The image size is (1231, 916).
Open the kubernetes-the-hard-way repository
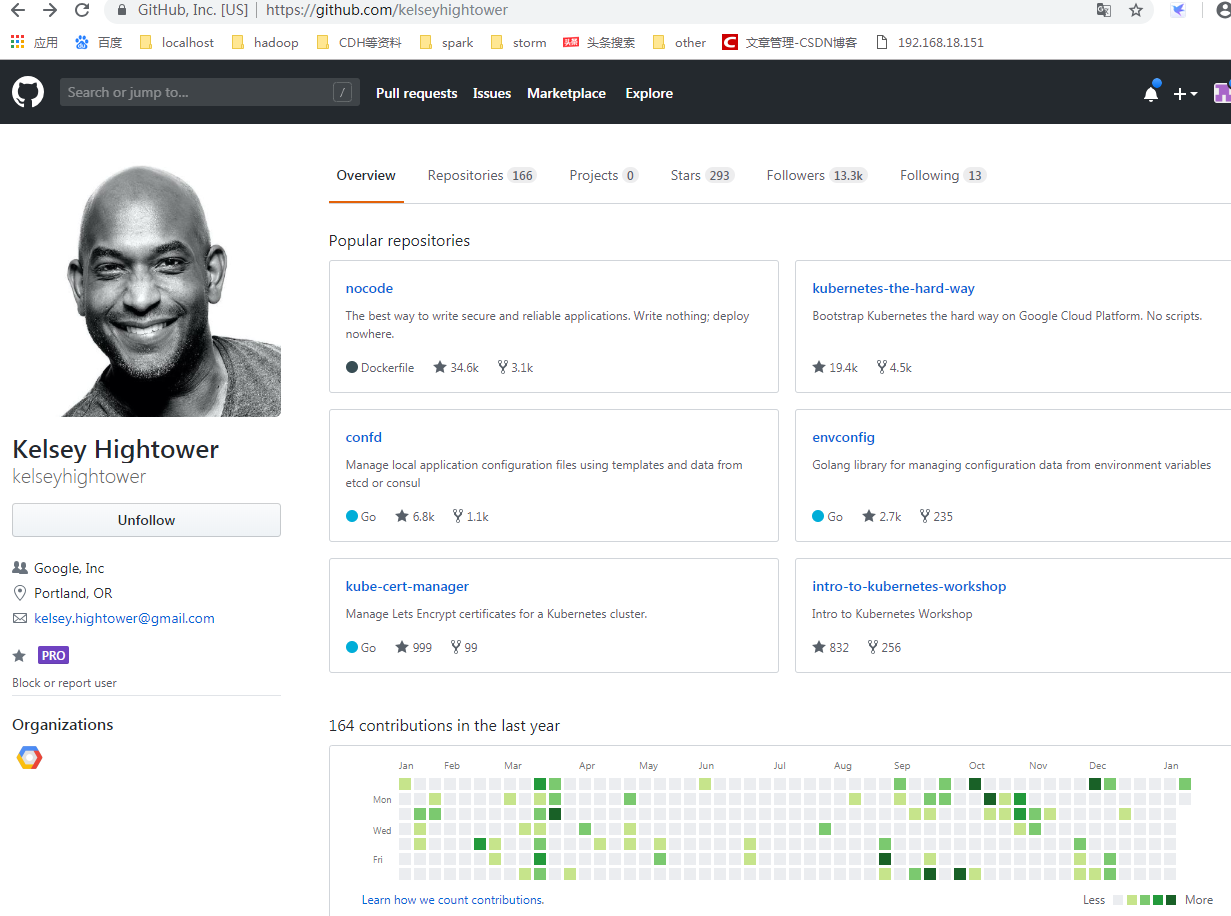[893, 288]
